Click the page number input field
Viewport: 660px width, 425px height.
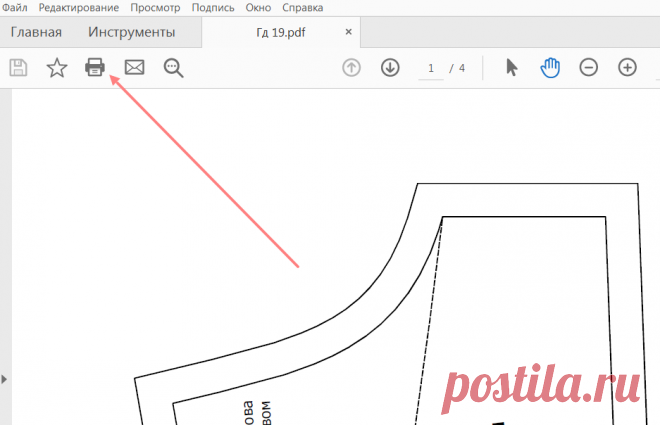(431, 68)
